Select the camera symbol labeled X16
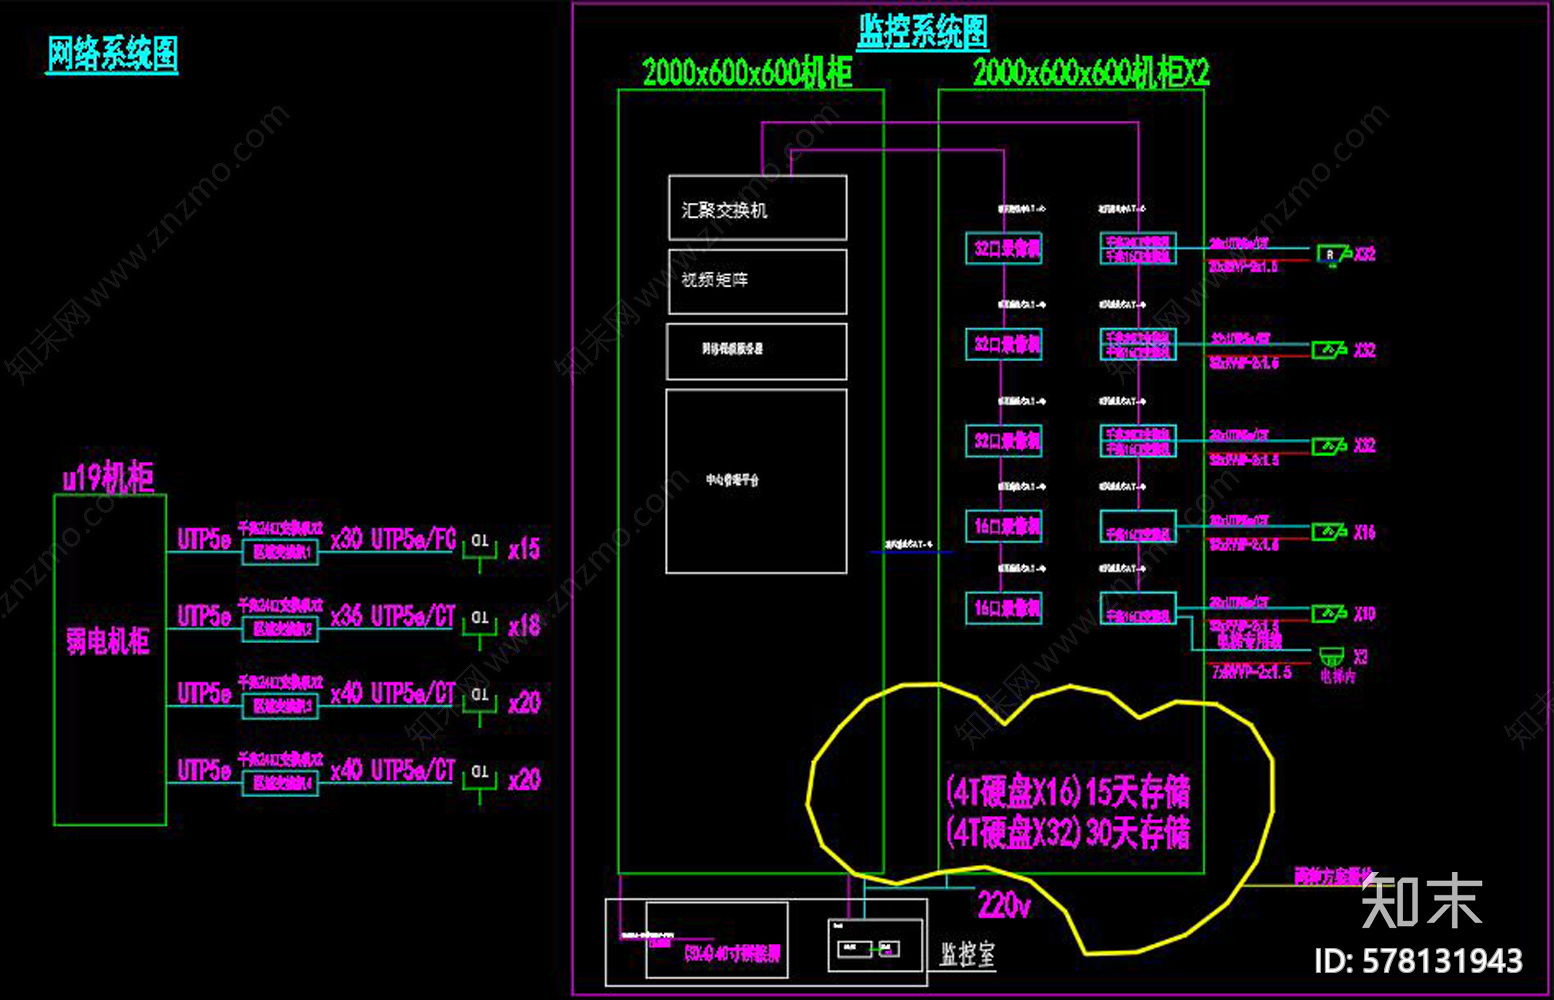This screenshot has width=1554, height=1000. click(x=1329, y=532)
